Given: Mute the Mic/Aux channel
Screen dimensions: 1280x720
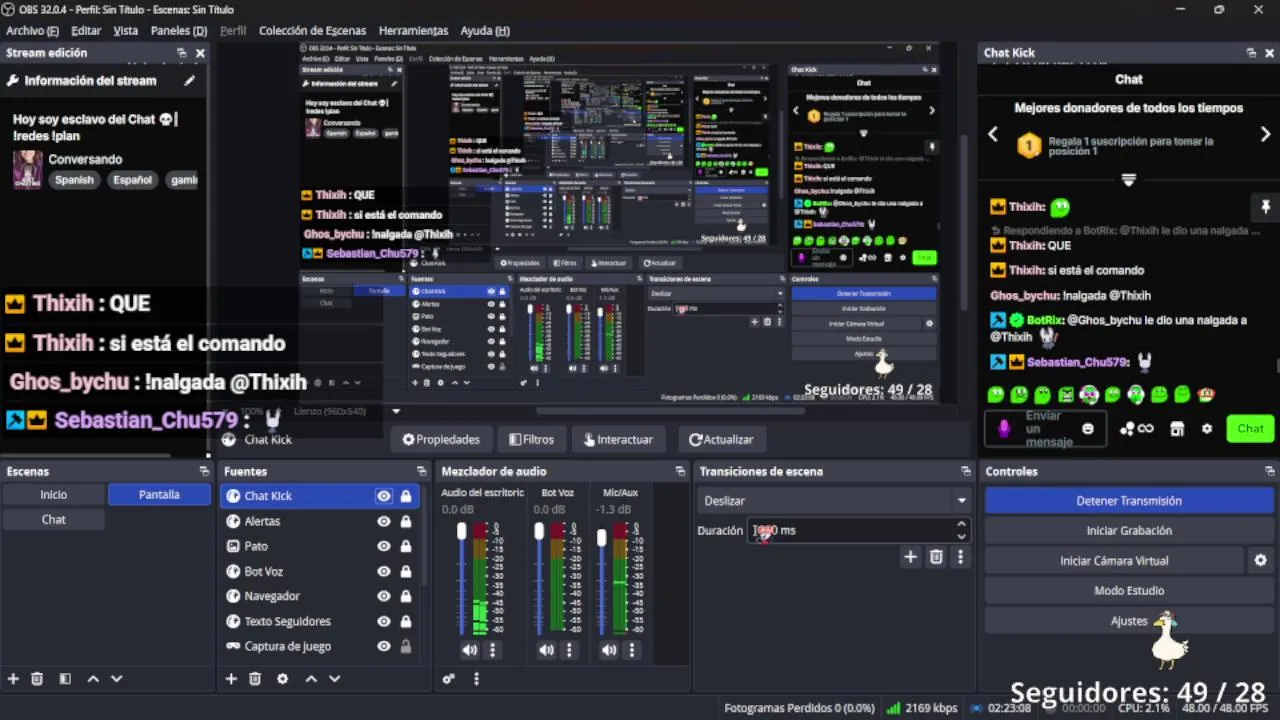Looking at the screenshot, I should click(609, 650).
